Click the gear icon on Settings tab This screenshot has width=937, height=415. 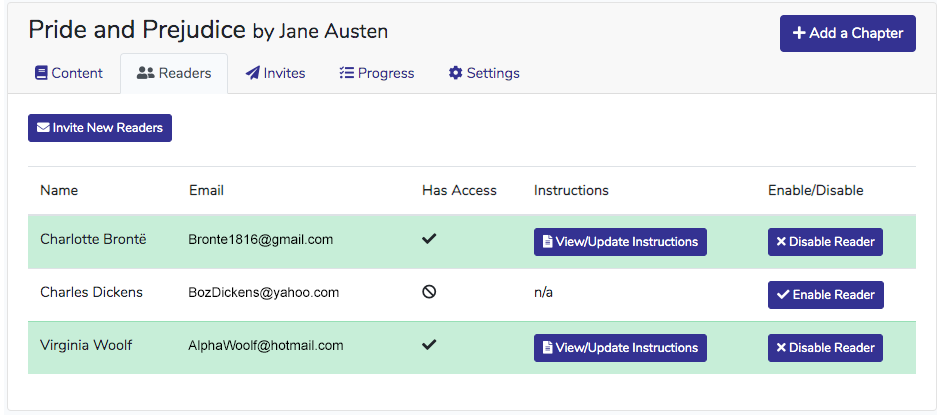[456, 73]
